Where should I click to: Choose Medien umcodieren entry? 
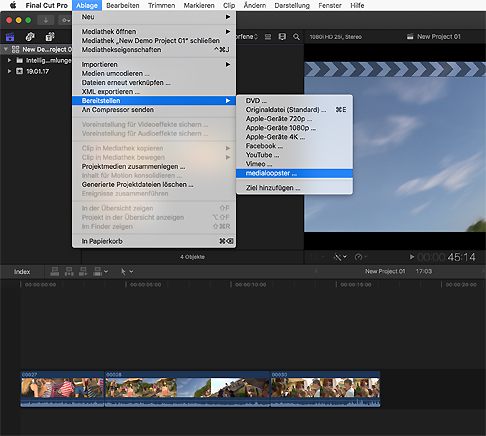(154, 73)
